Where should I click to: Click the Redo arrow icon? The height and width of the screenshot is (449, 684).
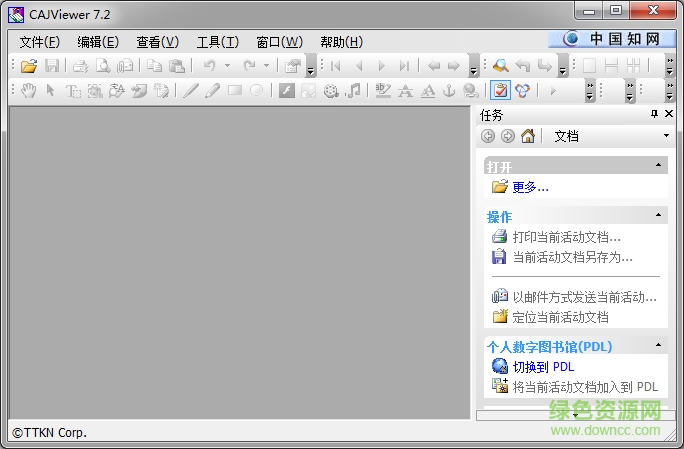250,66
